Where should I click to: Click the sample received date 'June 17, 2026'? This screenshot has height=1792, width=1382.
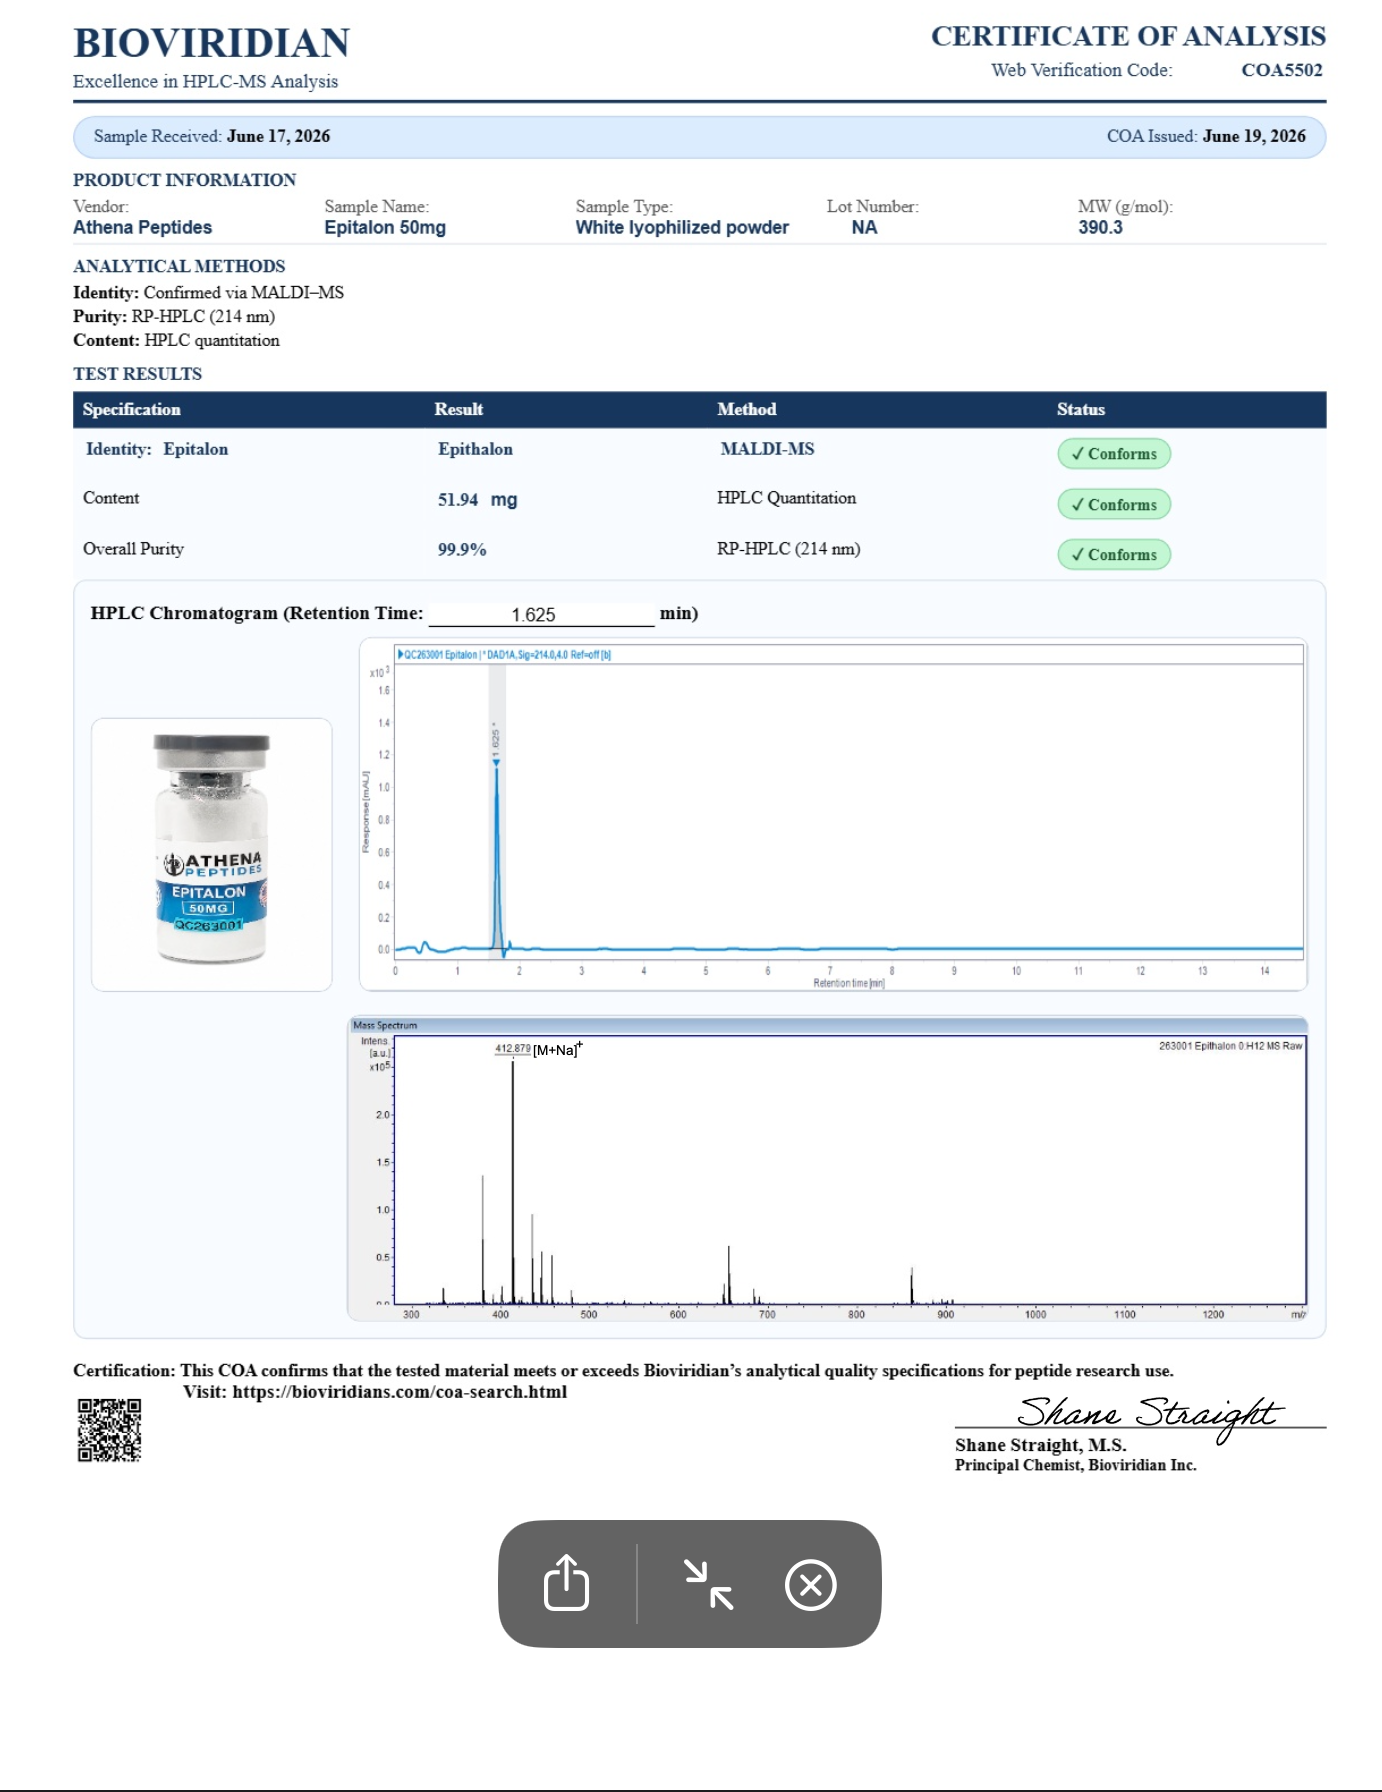click(278, 136)
